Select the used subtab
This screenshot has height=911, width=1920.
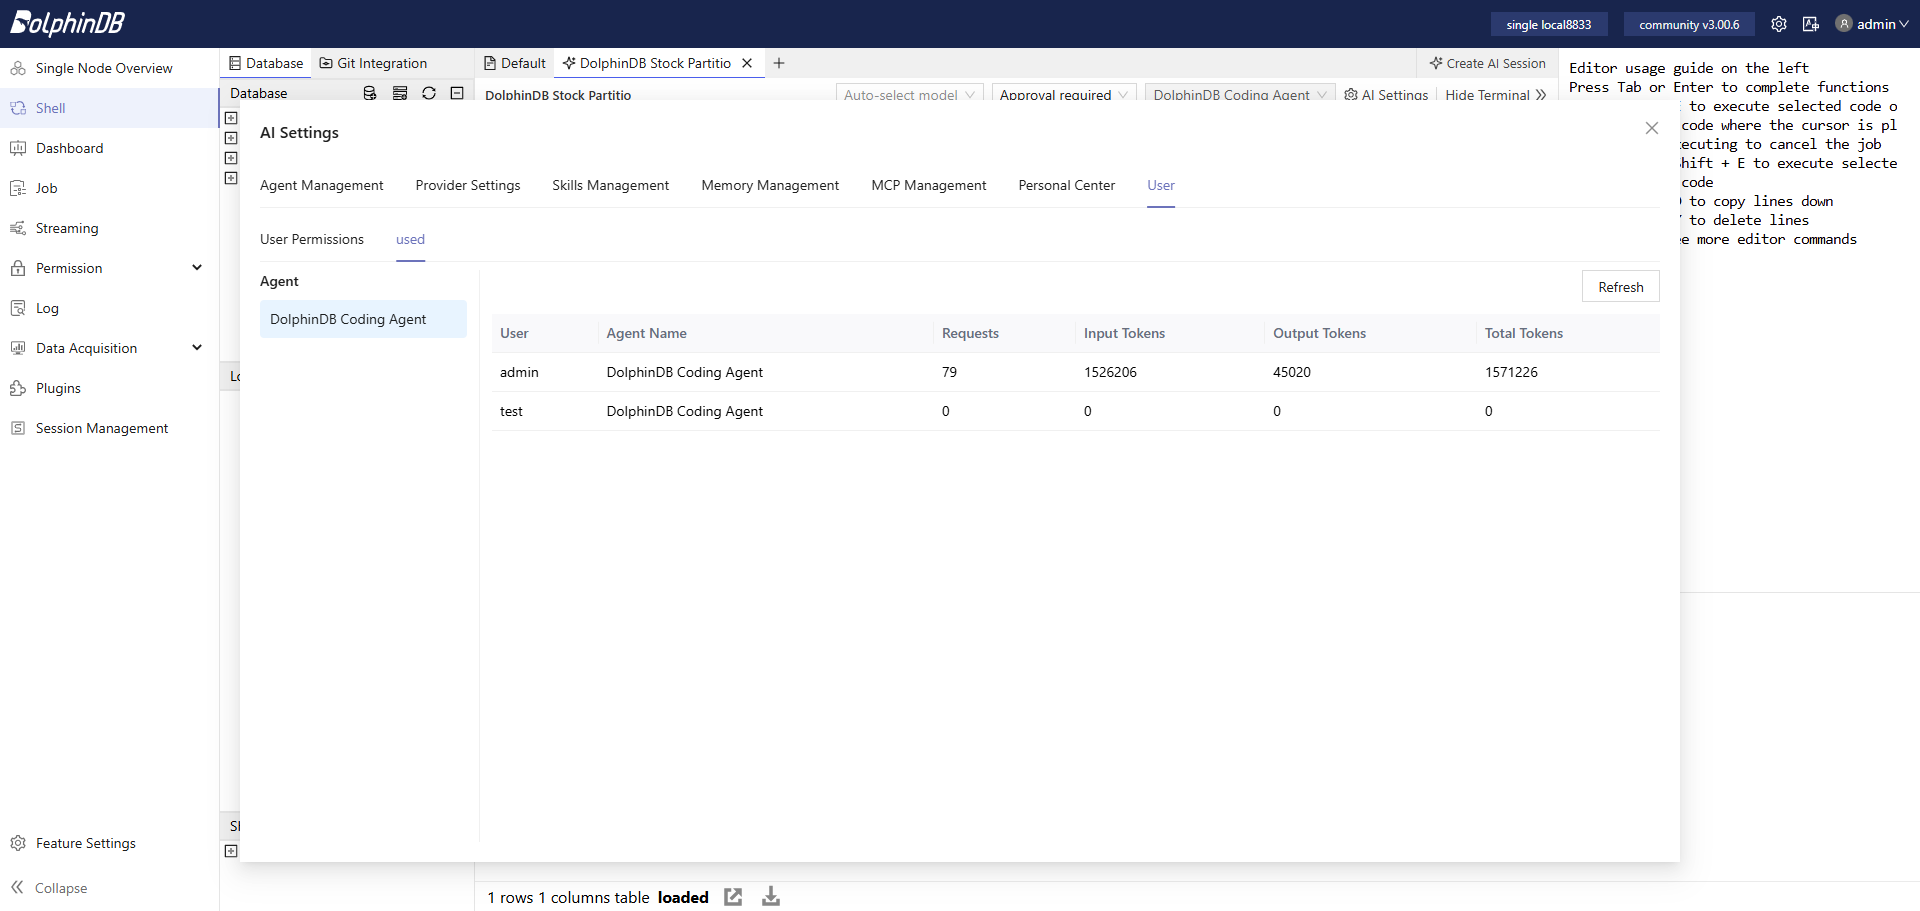point(410,239)
